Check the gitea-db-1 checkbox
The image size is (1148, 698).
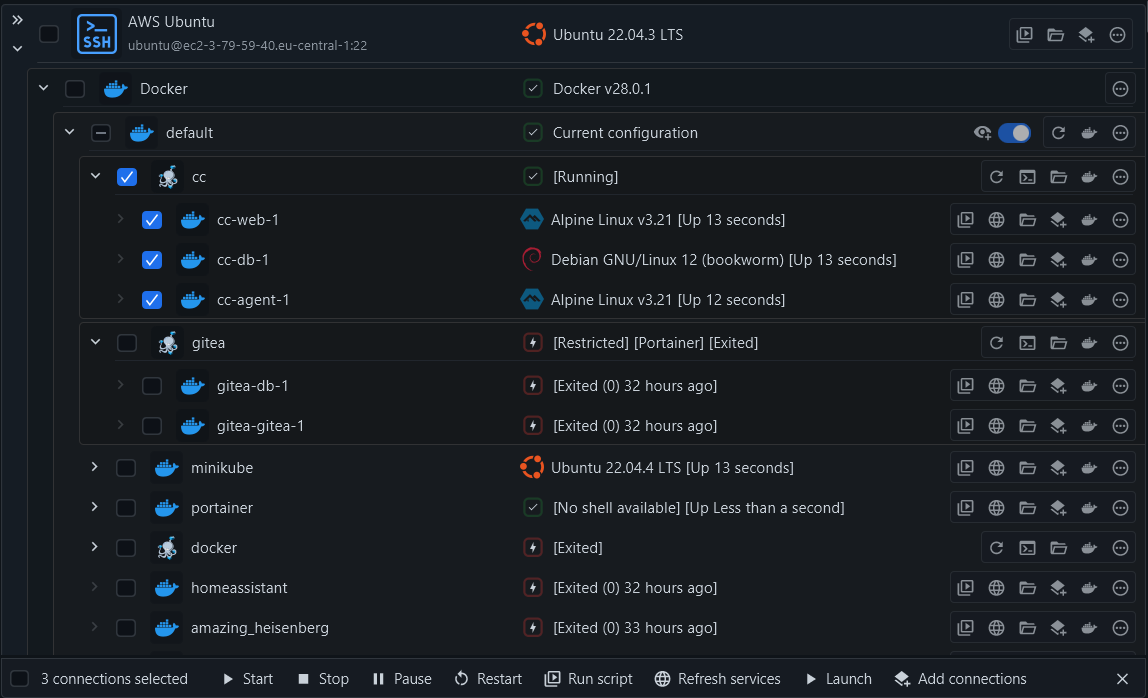[x=152, y=386]
